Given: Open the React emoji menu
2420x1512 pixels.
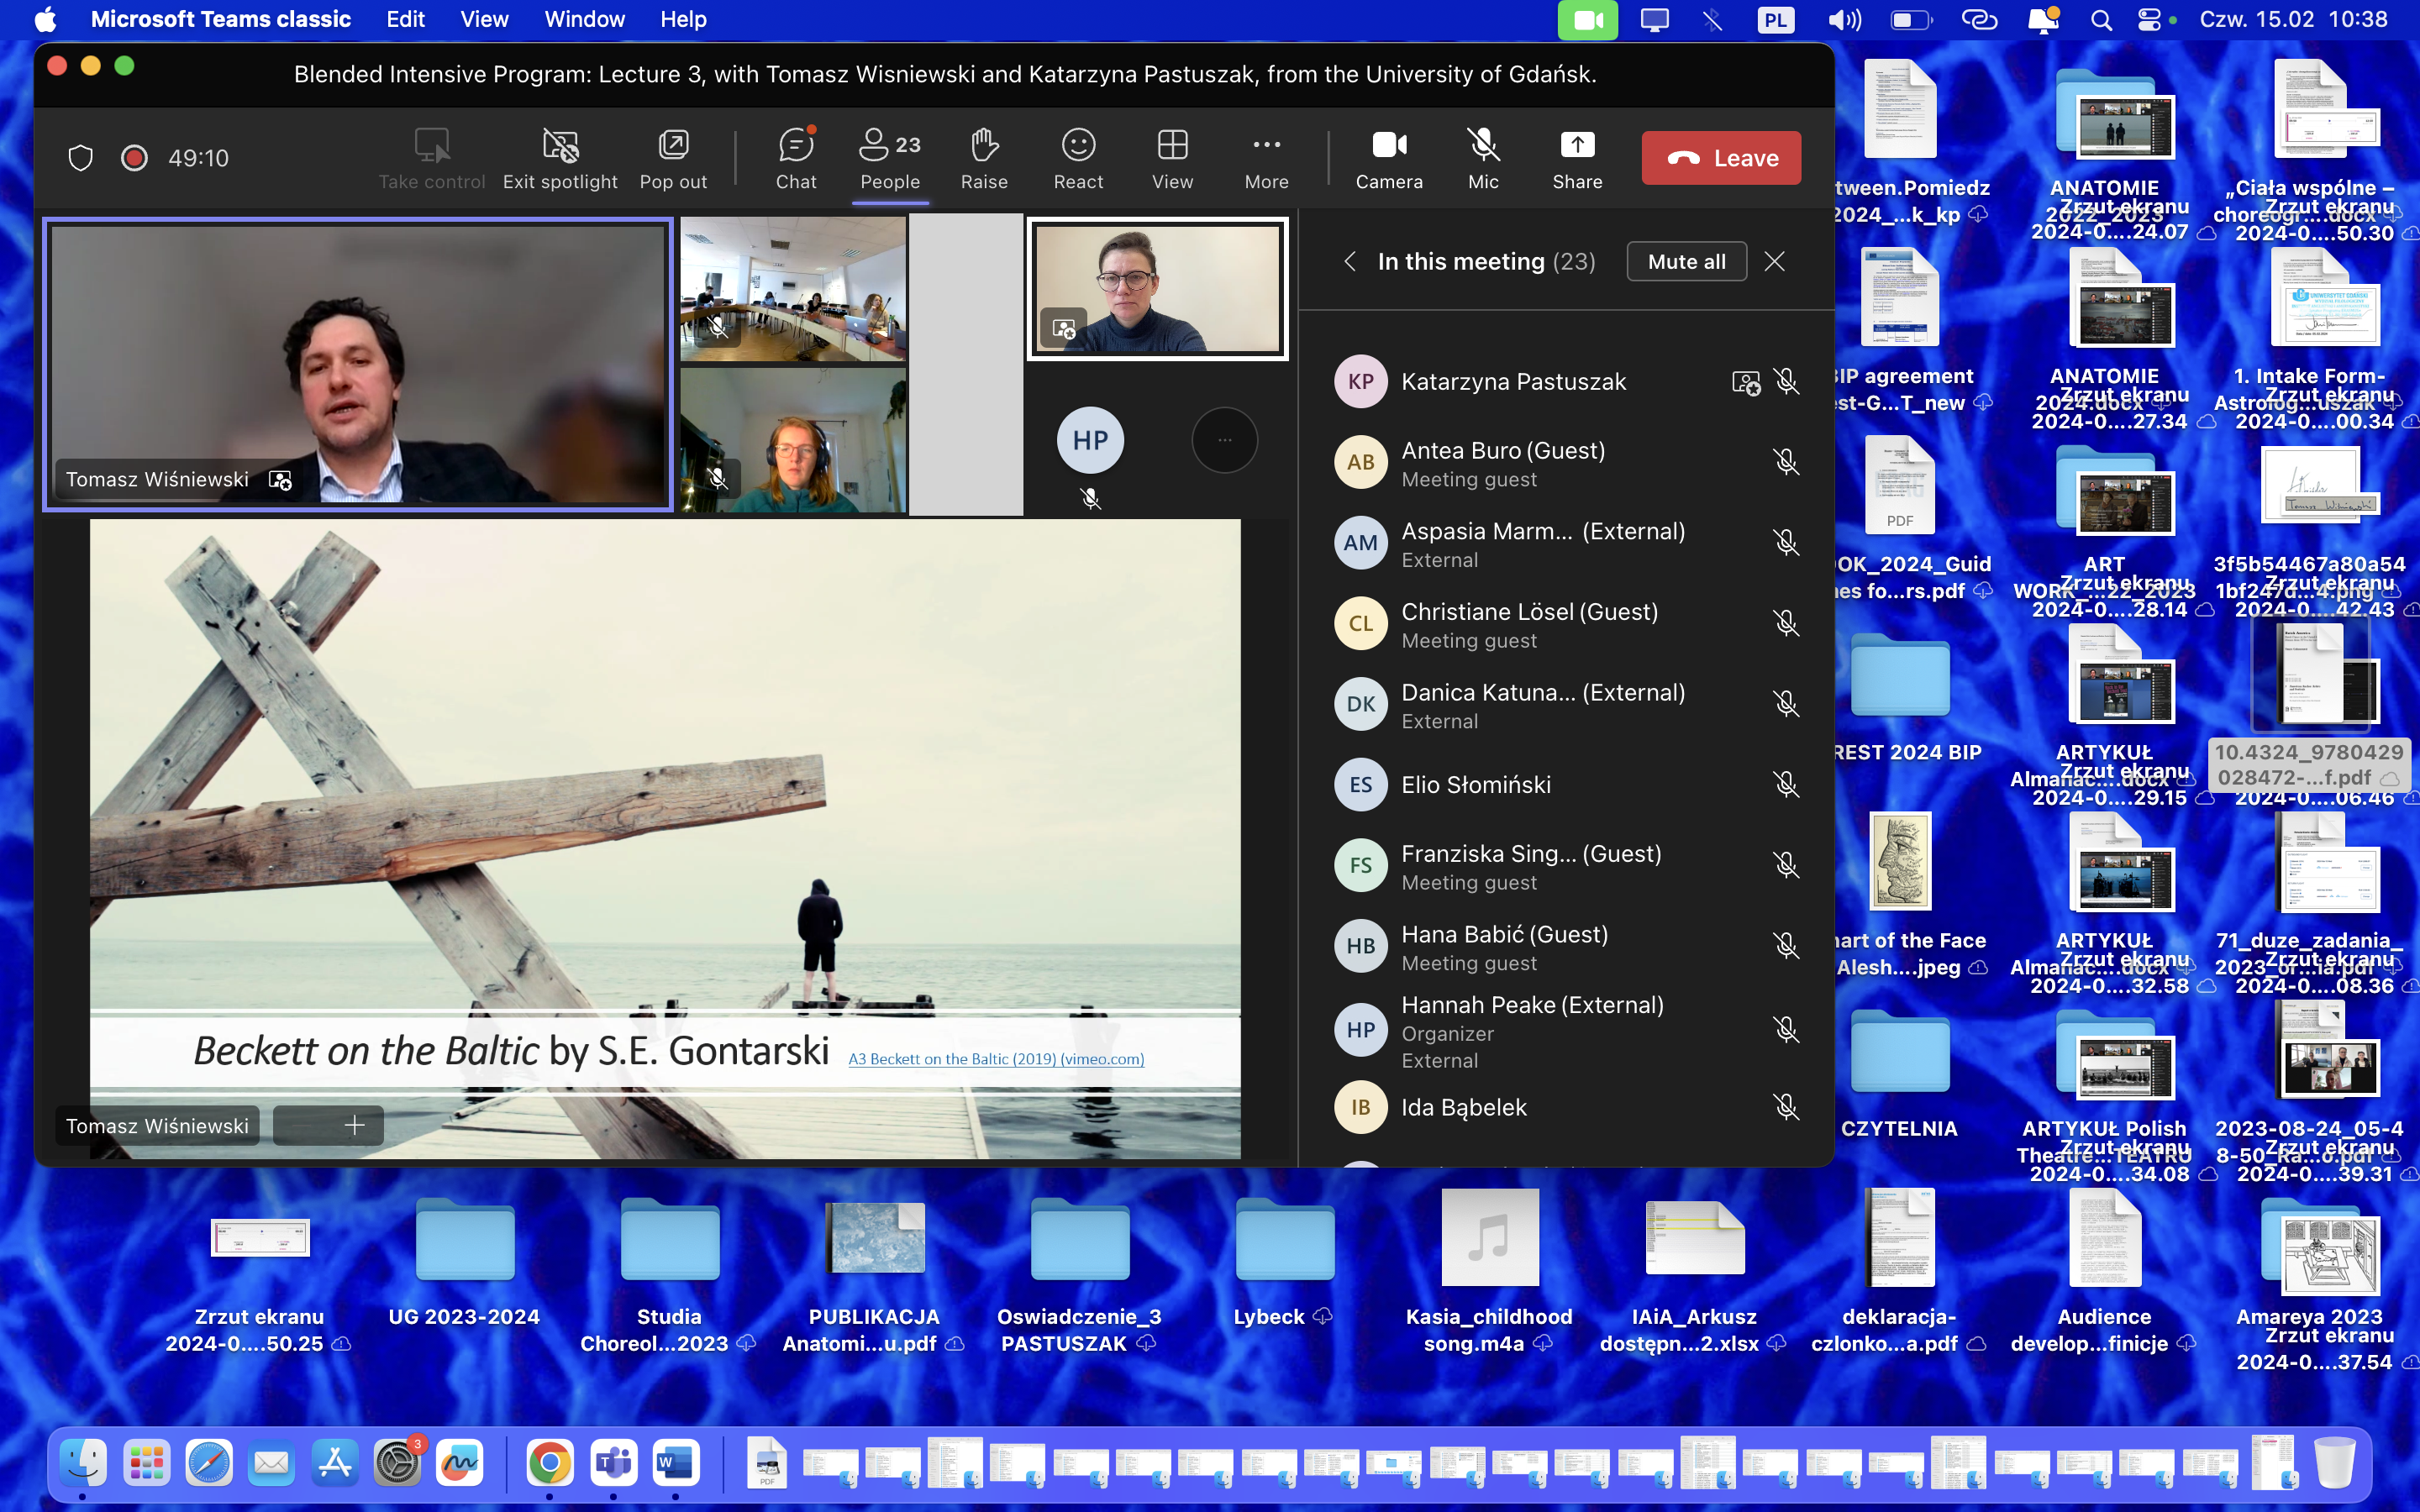Looking at the screenshot, I should tap(1078, 158).
